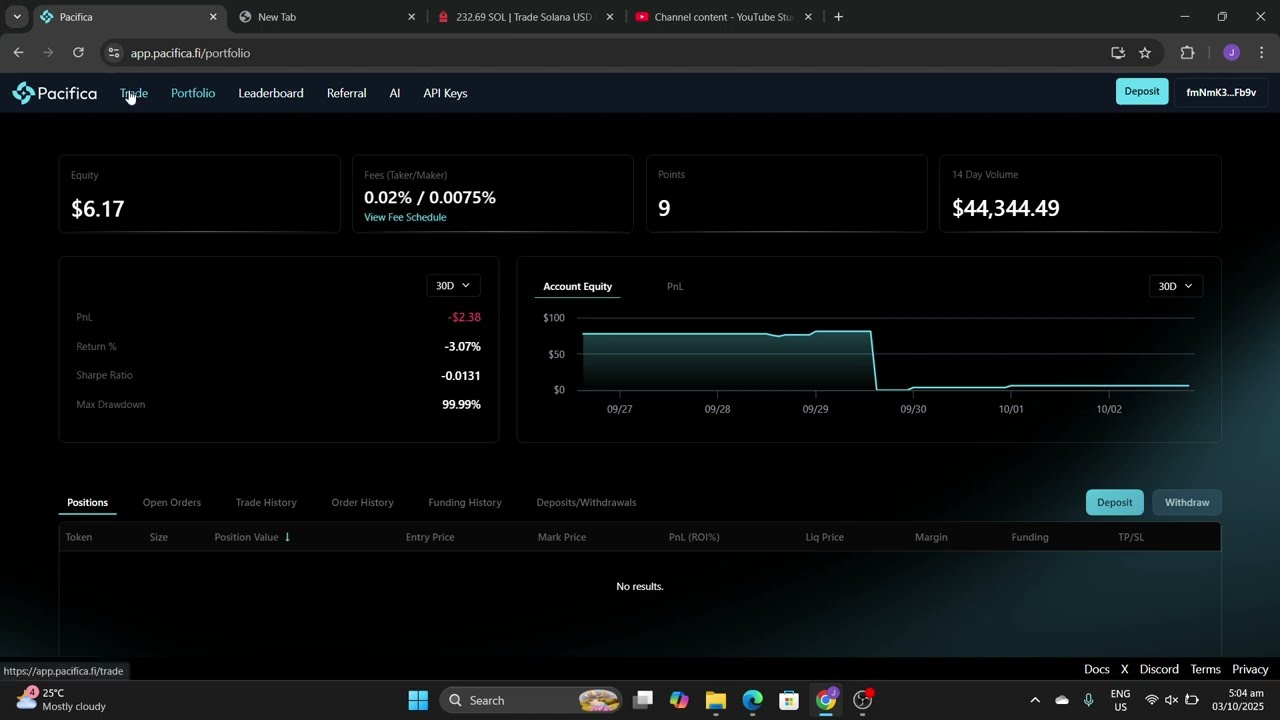Click the install app icon in address bar
This screenshot has height=720, width=1280.
(1118, 53)
